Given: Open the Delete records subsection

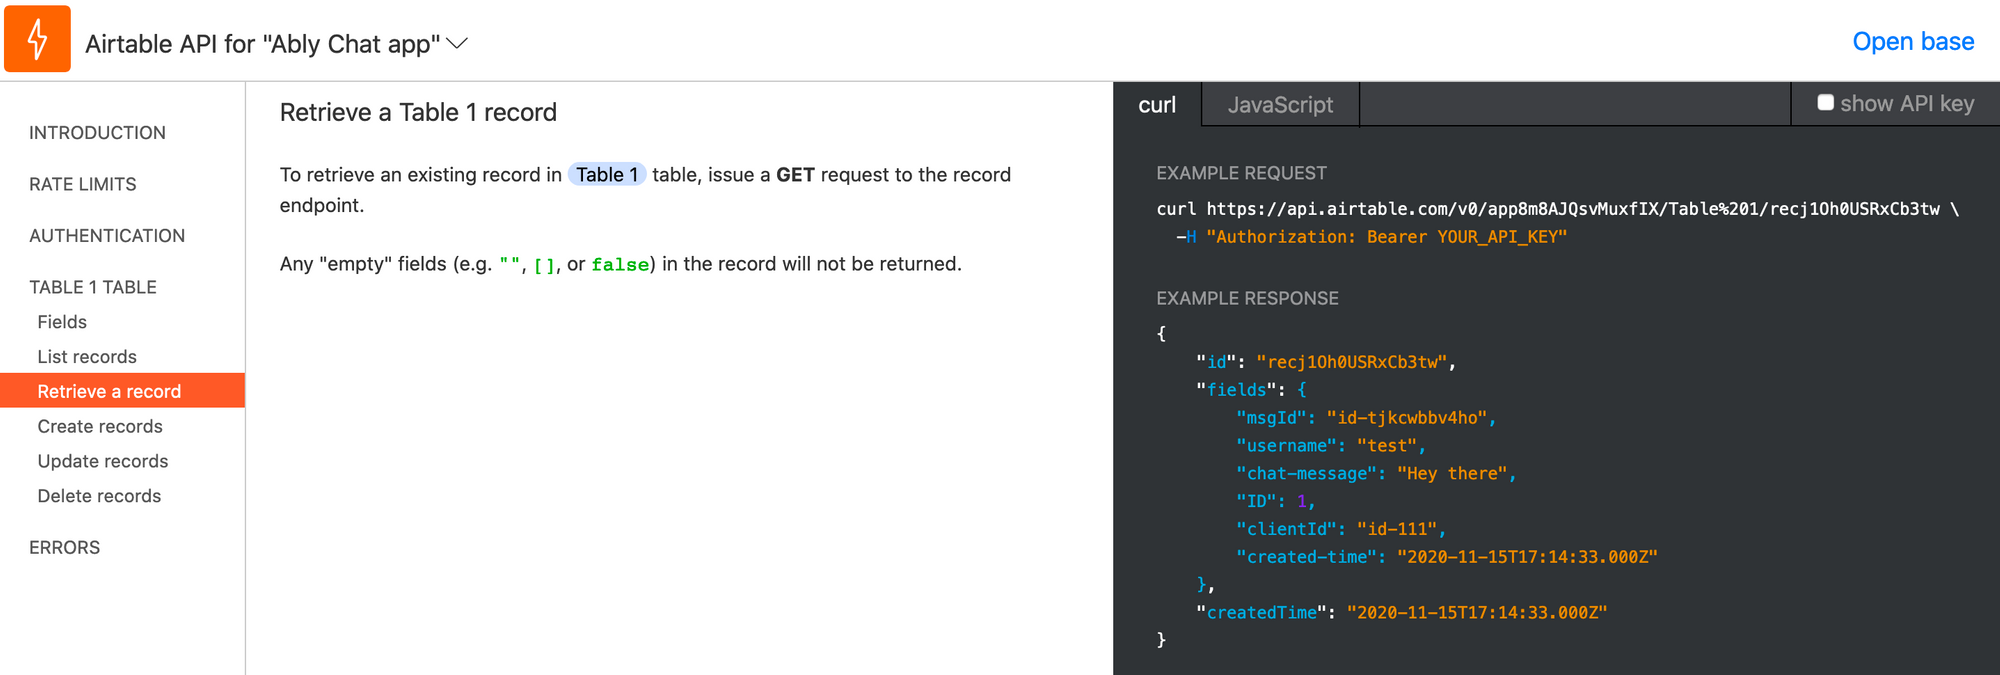Looking at the screenshot, I should tap(99, 496).
